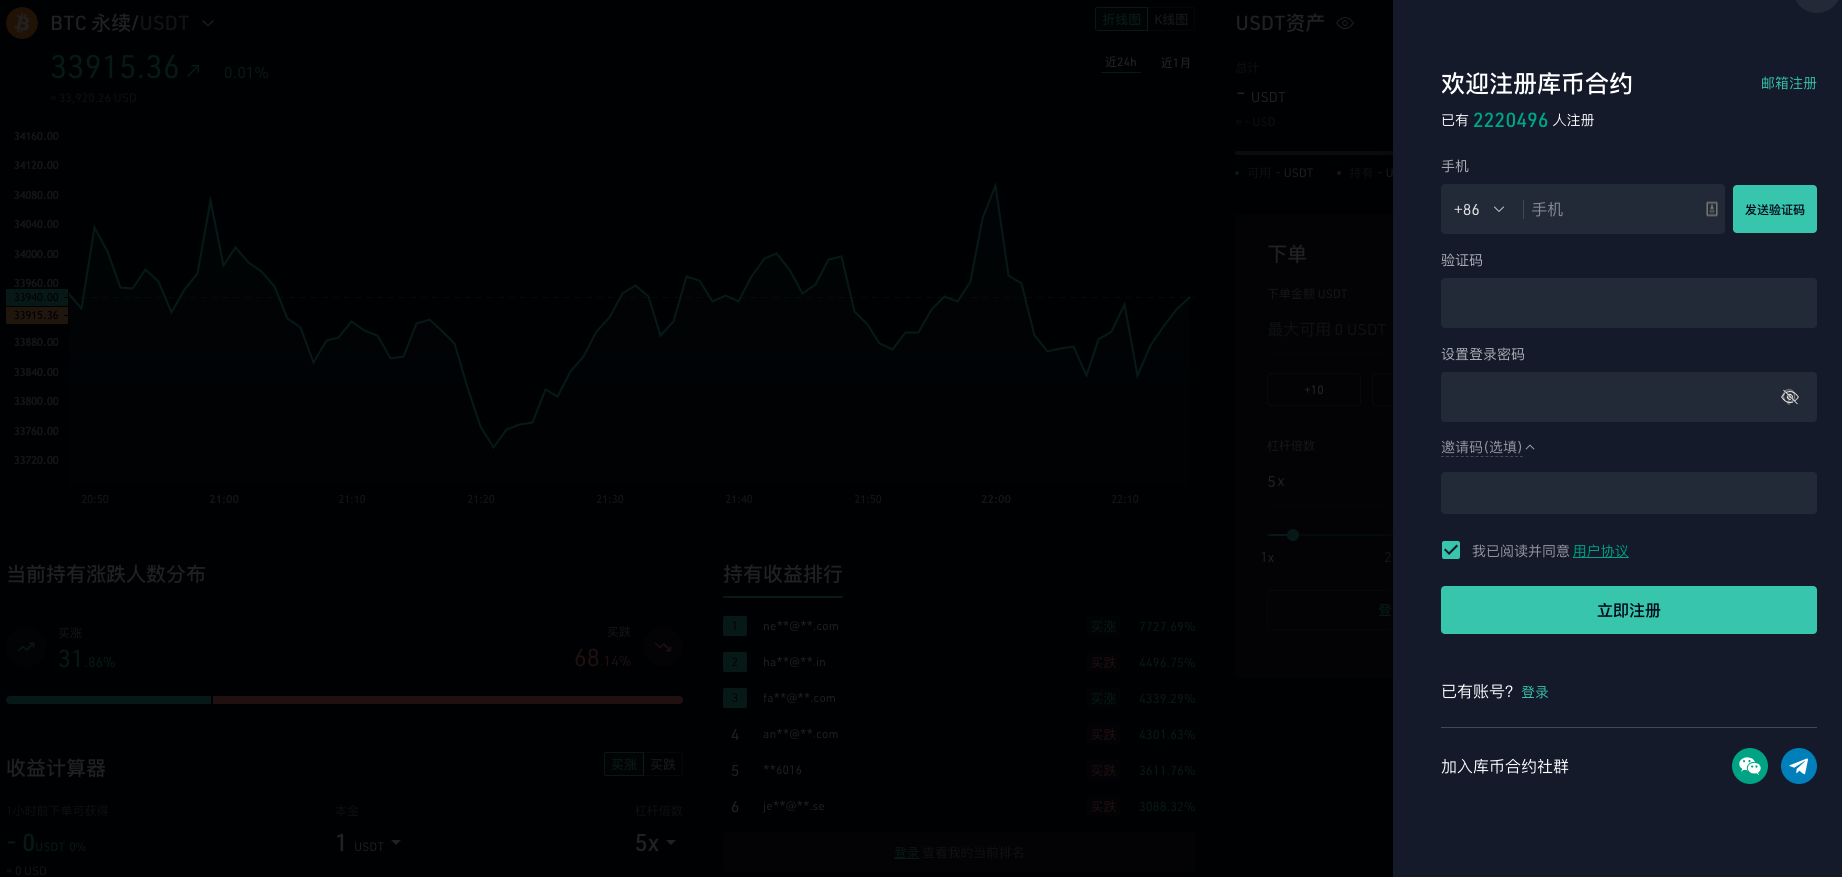Toggle the user agreement checkbox
Screen dimensions: 1842x877
pos(1451,550)
